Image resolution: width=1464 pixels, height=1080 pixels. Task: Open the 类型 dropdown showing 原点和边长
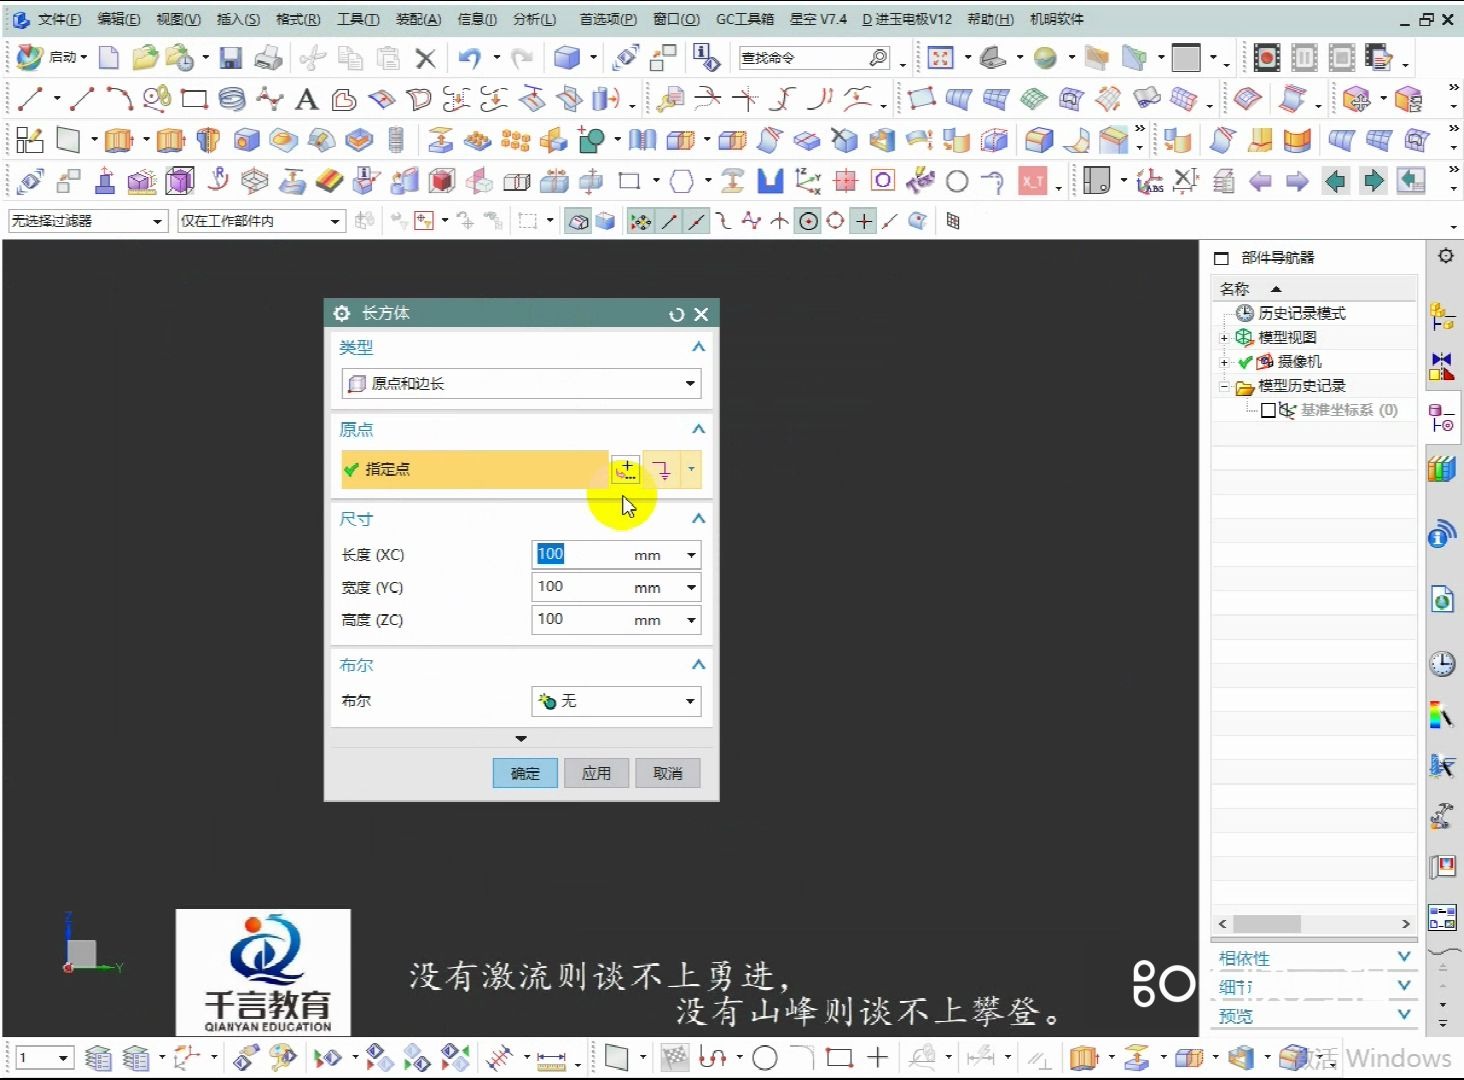688,383
